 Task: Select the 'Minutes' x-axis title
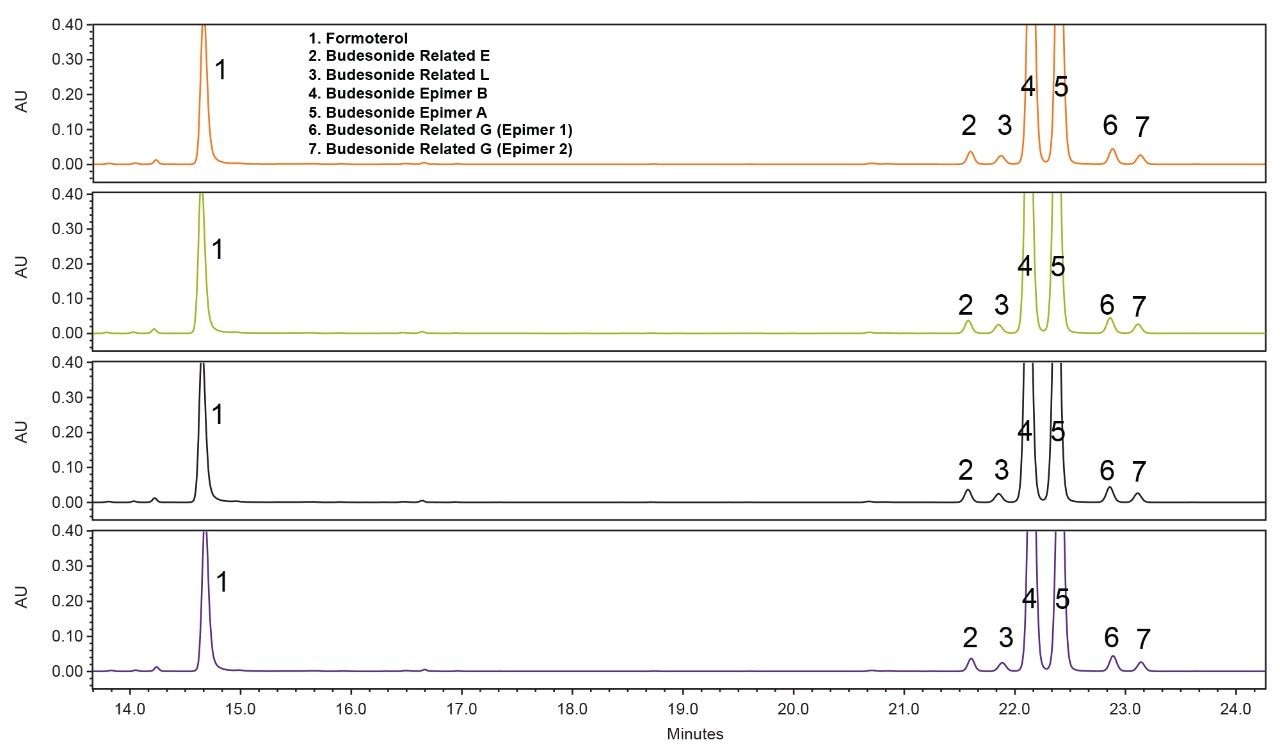click(x=695, y=734)
